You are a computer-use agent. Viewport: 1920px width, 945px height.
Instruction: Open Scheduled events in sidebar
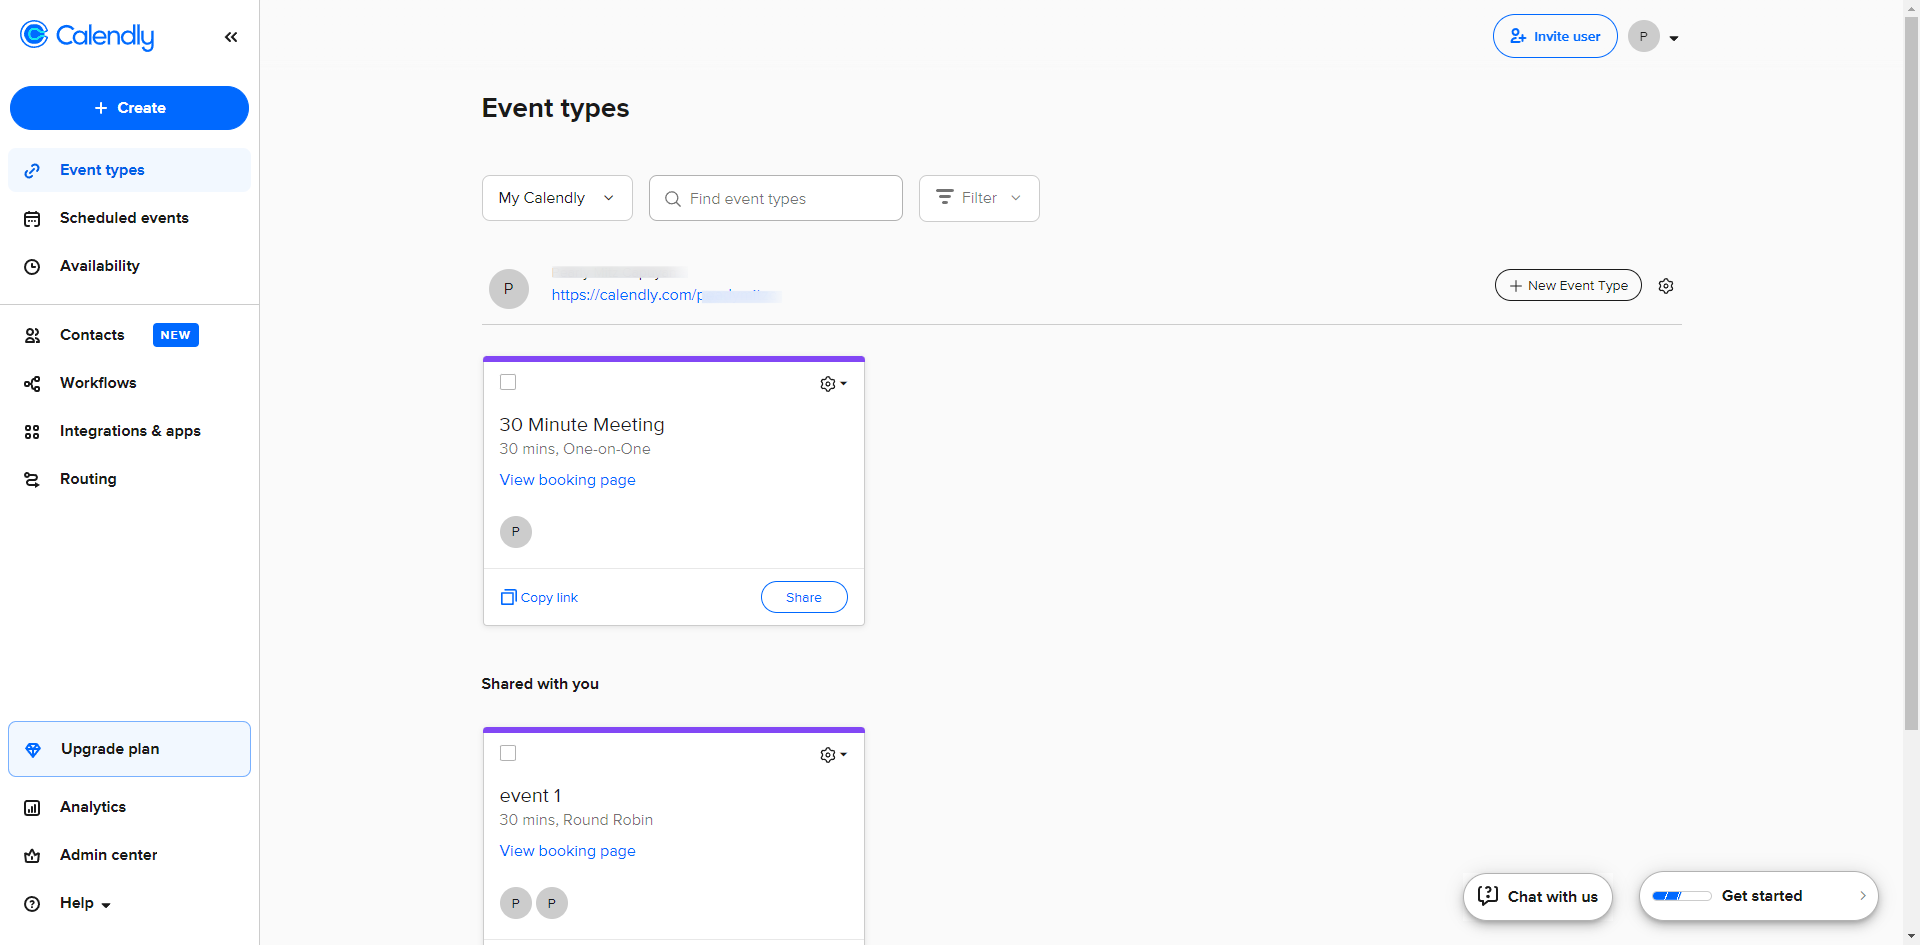click(x=129, y=218)
